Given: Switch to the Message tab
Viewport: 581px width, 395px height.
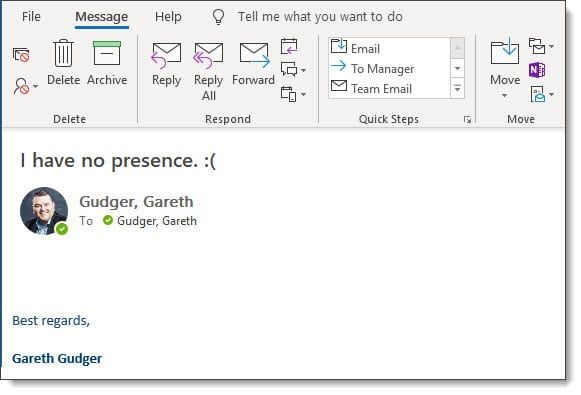Looking at the screenshot, I should pos(102,17).
